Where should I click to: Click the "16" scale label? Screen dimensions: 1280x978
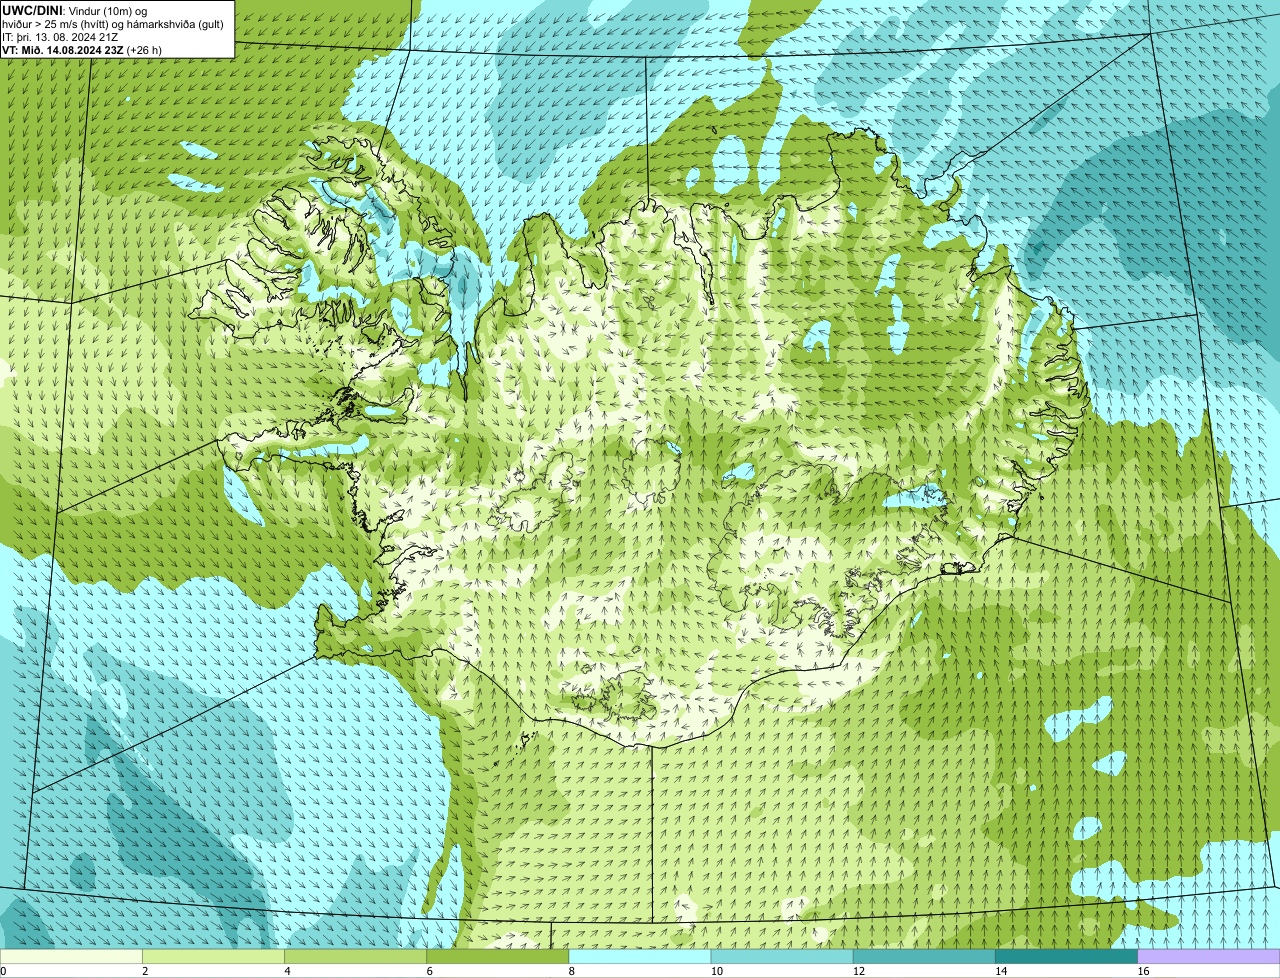1143,971
